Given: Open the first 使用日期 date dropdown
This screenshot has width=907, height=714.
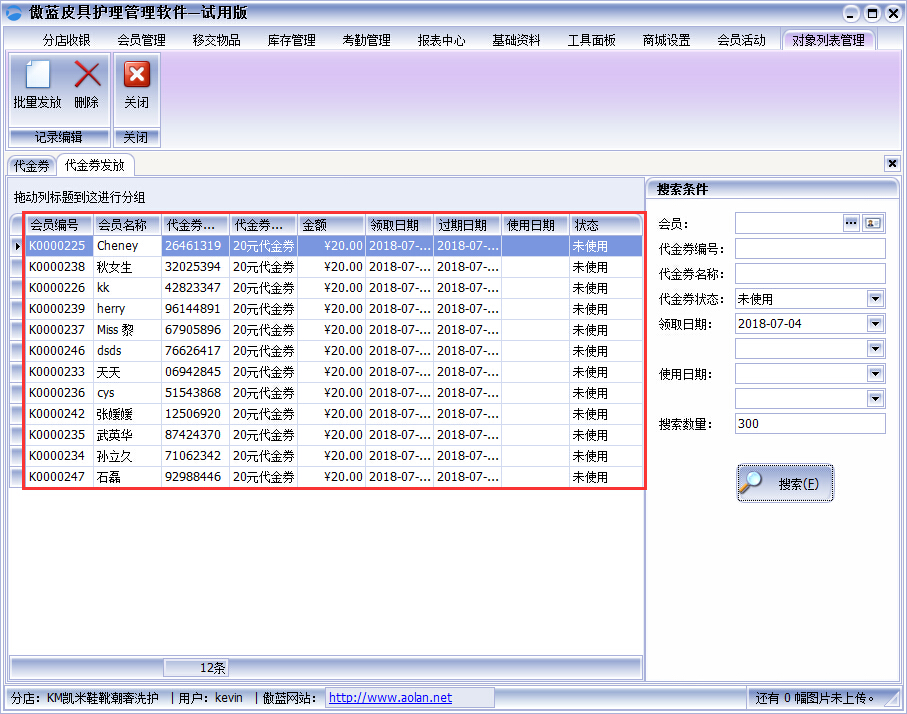Looking at the screenshot, I should click(875, 373).
